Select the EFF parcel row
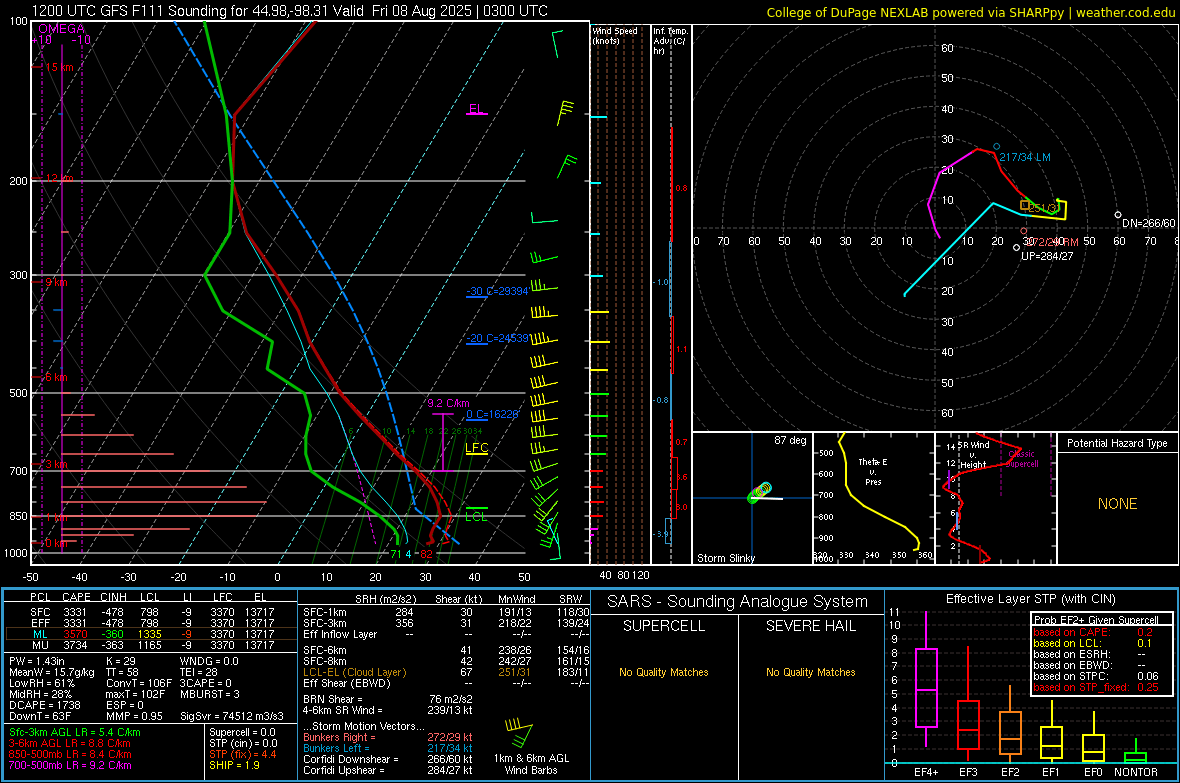 [149, 623]
